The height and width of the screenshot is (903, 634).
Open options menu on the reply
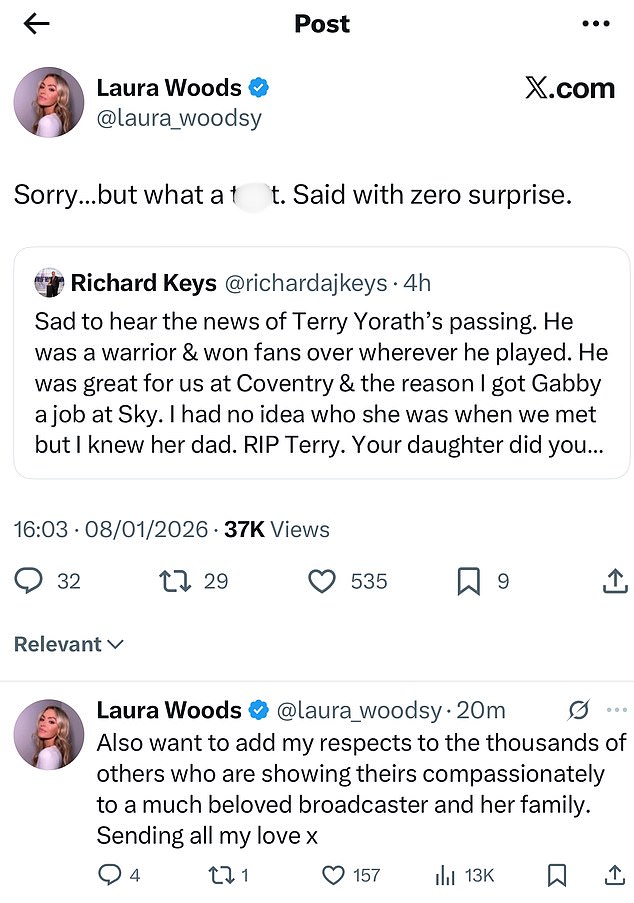pyautogui.click(x=617, y=710)
